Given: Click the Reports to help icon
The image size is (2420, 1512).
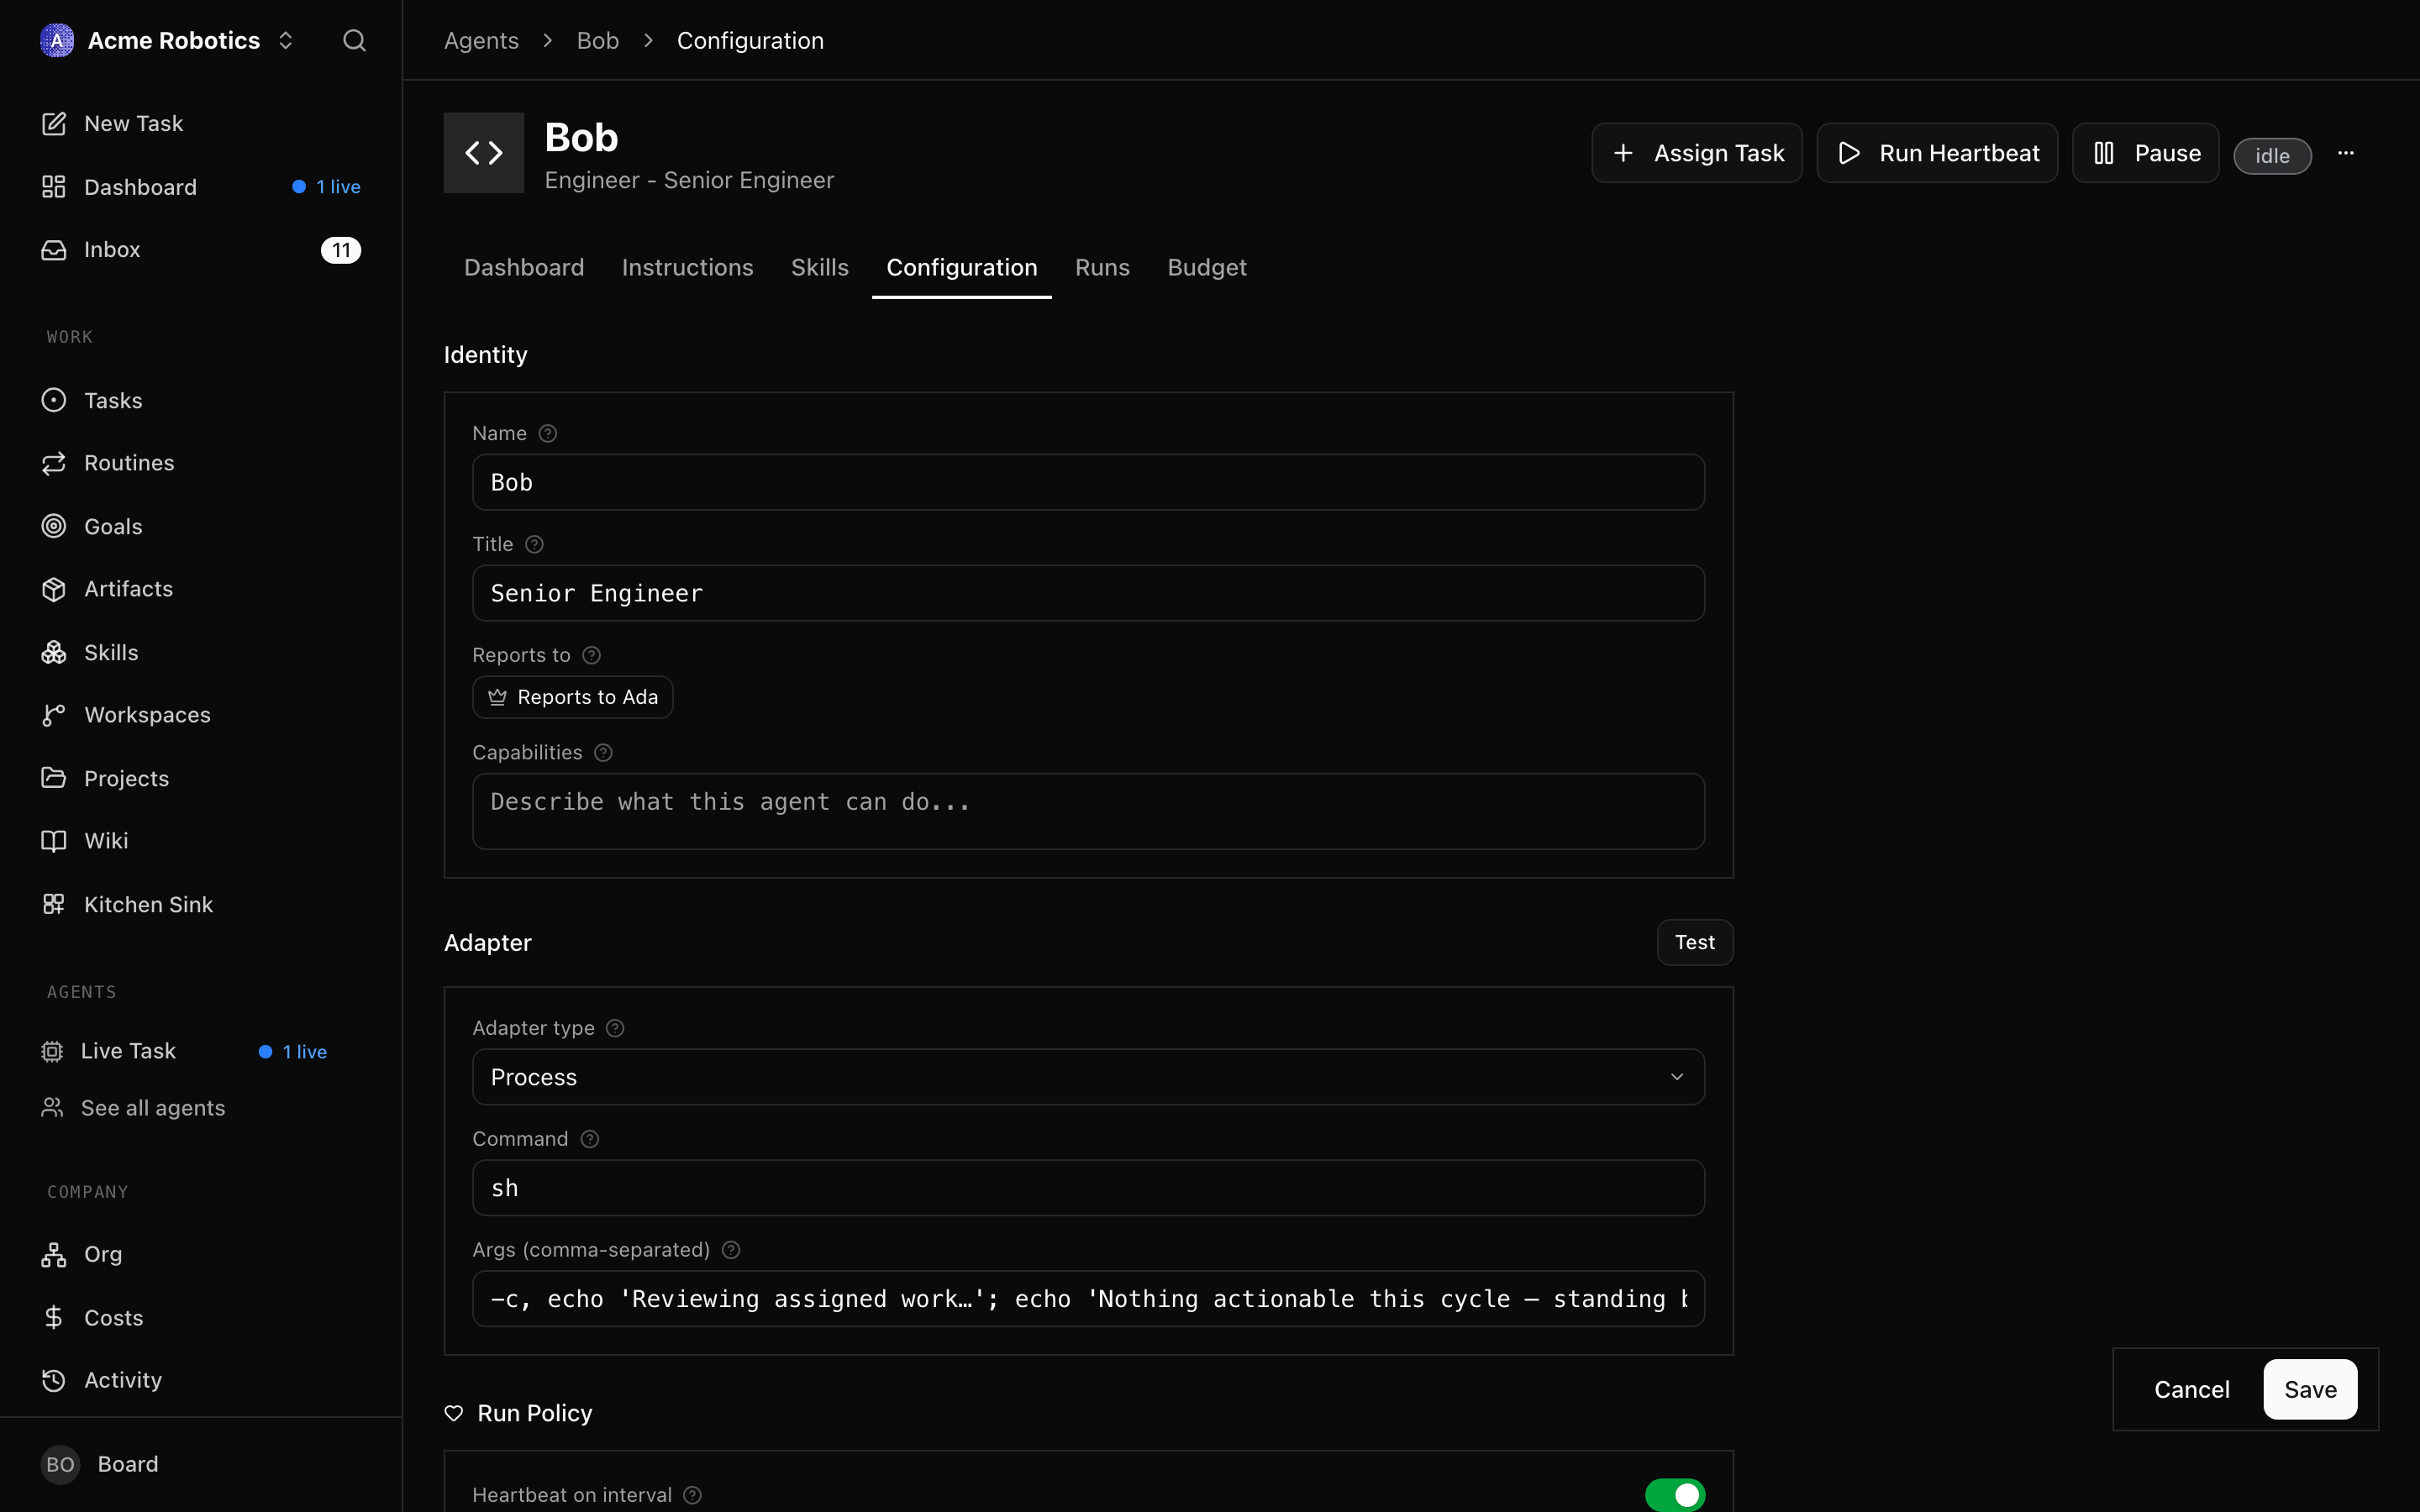Looking at the screenshot, I should pos(592,655).
